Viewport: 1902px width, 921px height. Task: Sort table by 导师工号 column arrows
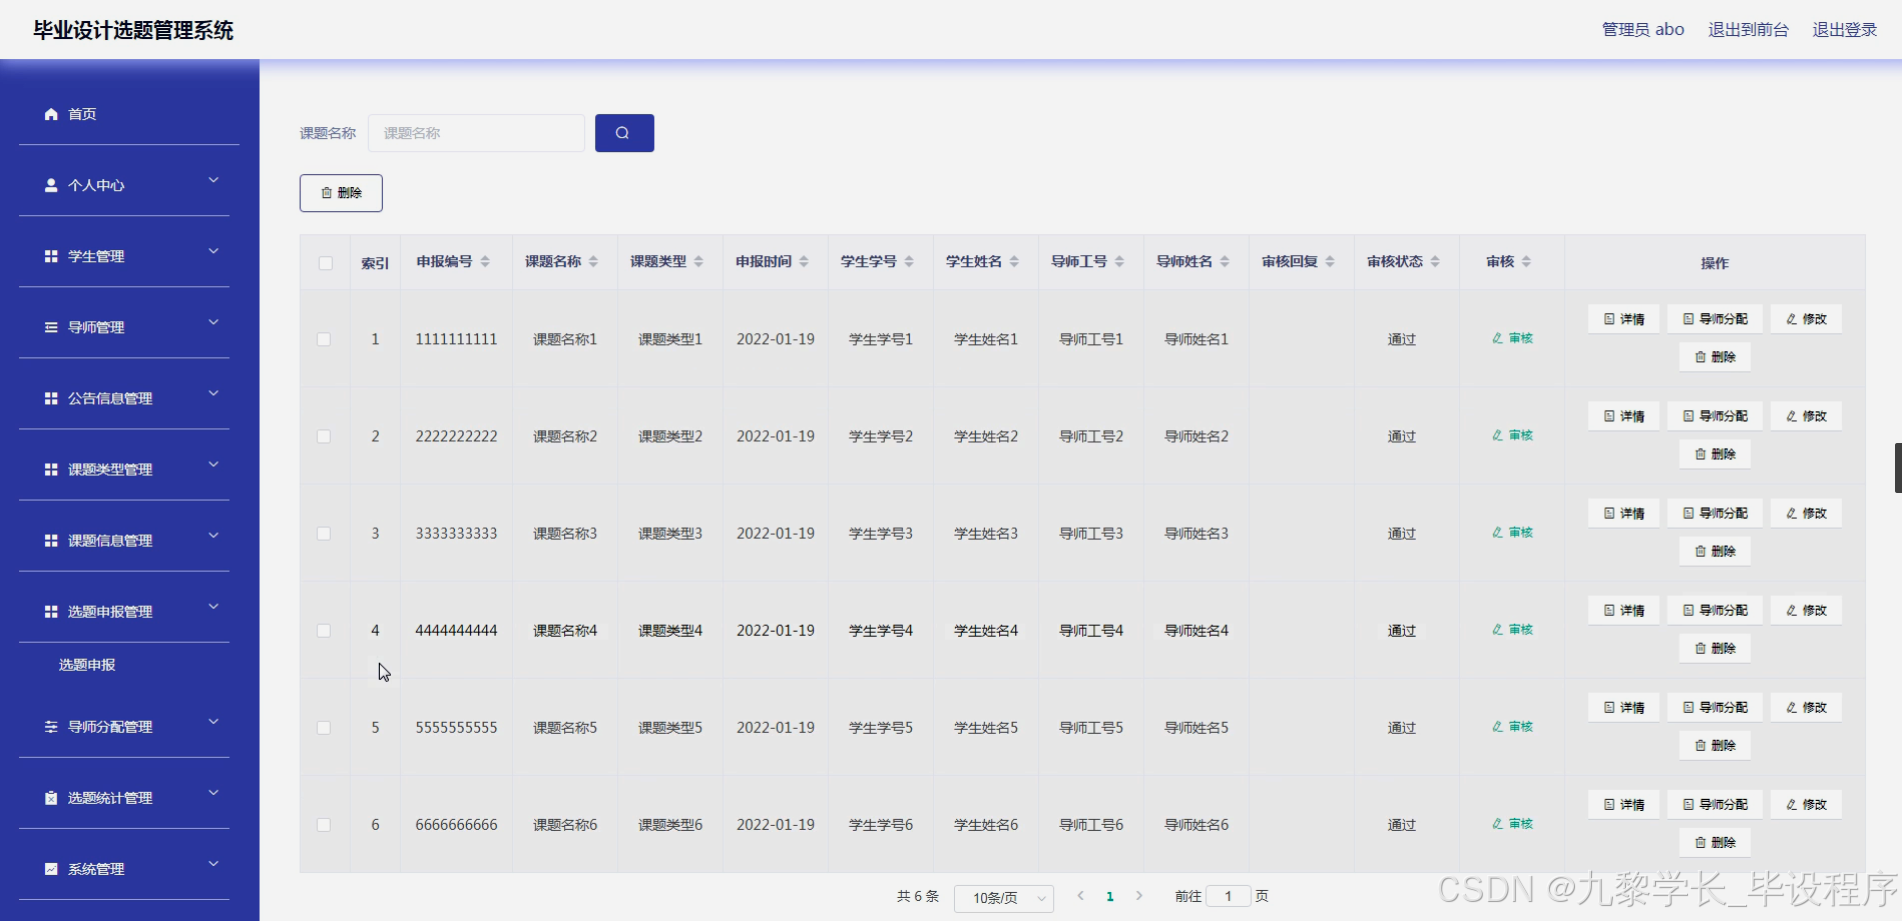pyautogui.click(x=1119, y=261)
